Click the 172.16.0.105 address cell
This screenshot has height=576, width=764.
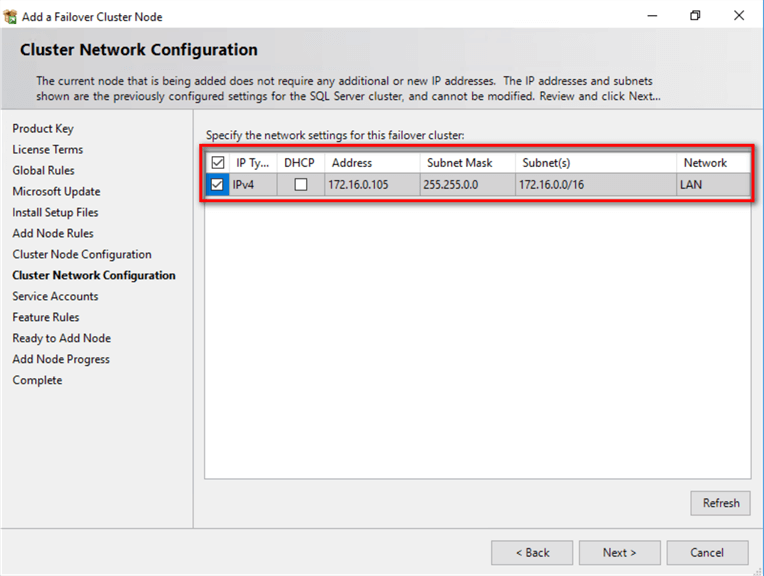click(372, 185)
